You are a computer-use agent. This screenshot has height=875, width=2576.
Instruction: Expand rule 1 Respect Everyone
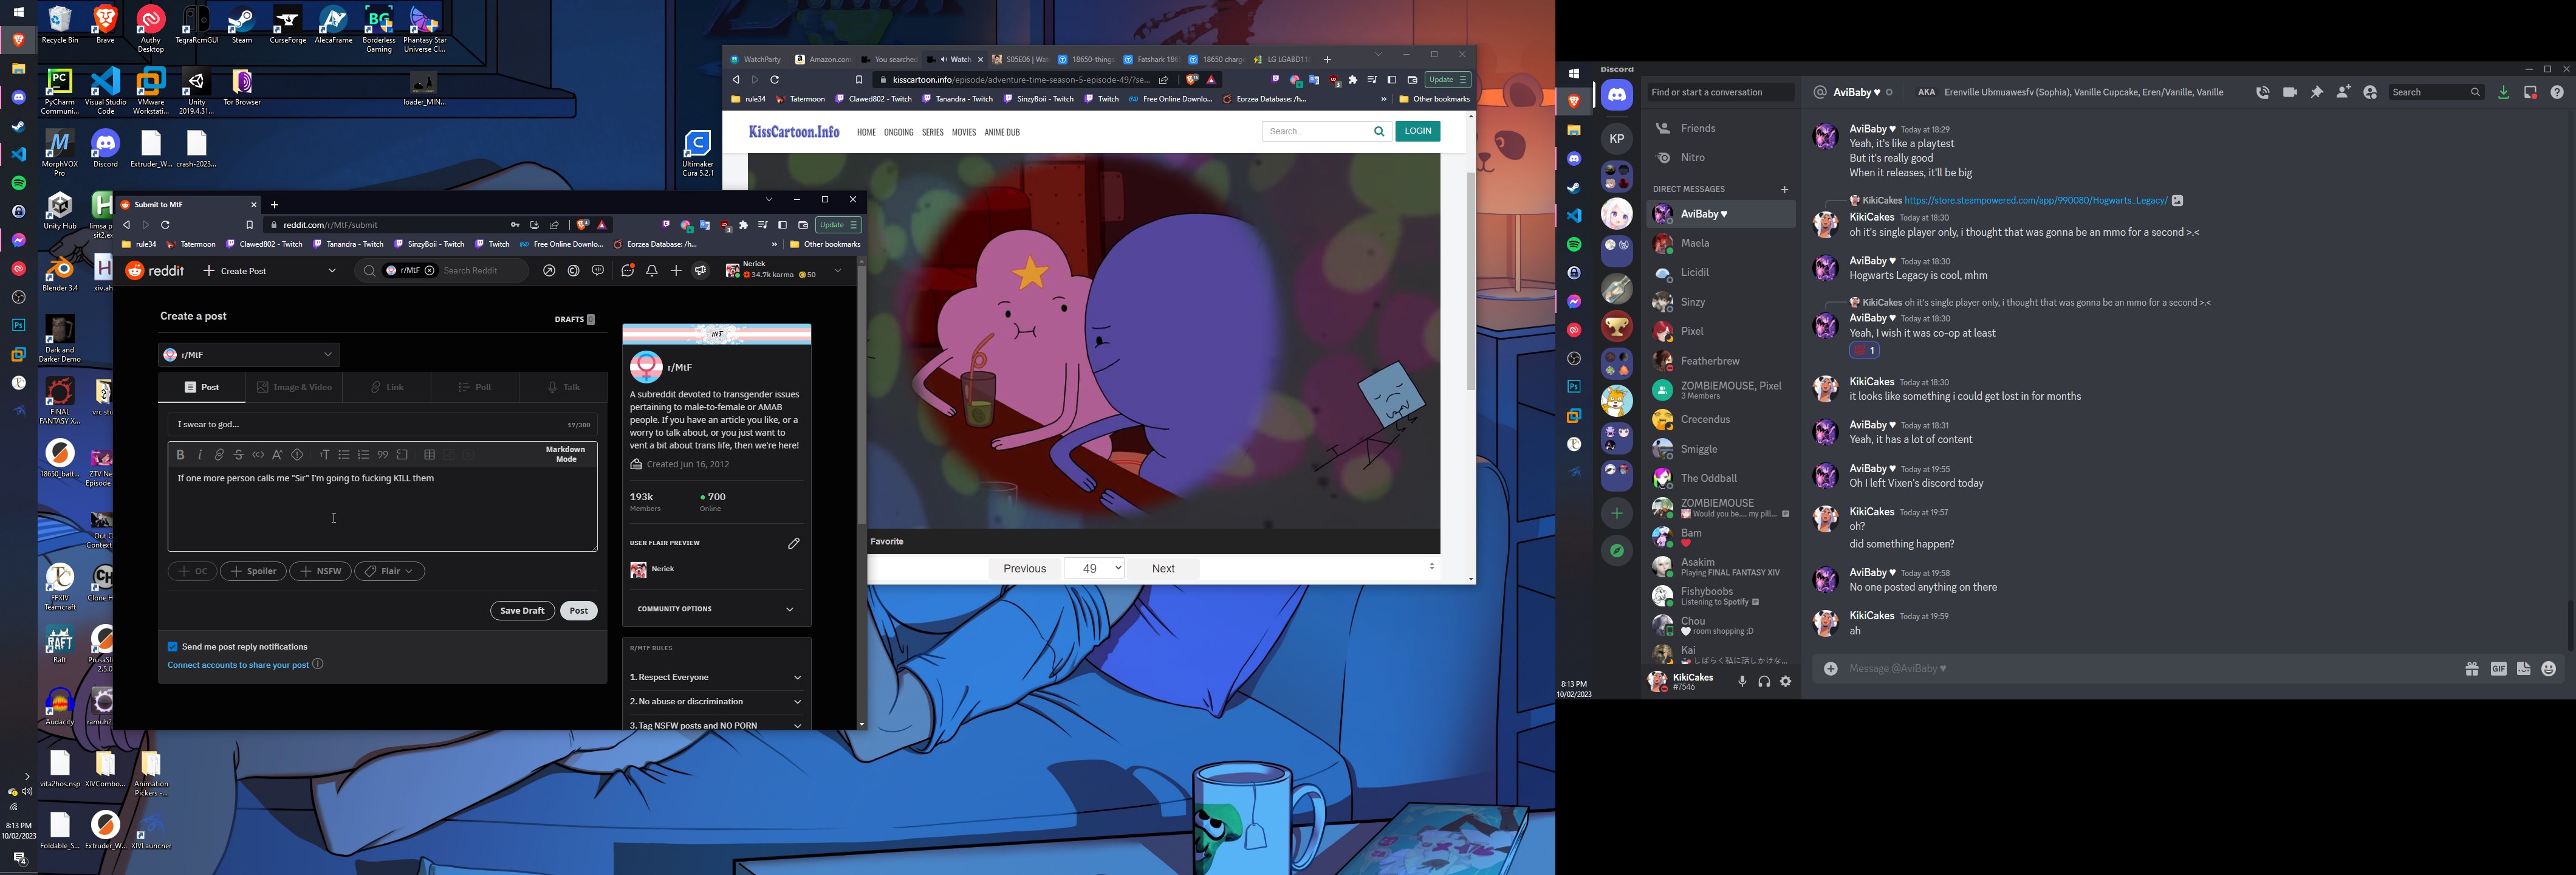click(717, 677)
